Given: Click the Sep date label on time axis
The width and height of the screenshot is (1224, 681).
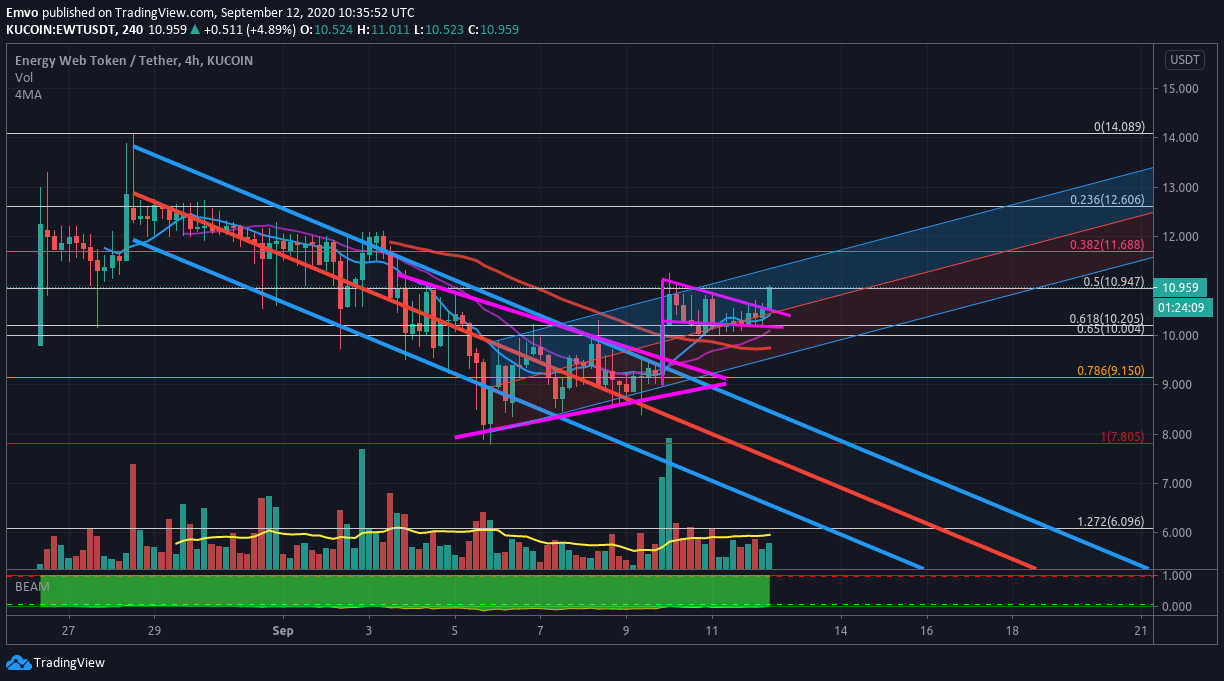Looking at the screenshot, I should pos(283,631).
